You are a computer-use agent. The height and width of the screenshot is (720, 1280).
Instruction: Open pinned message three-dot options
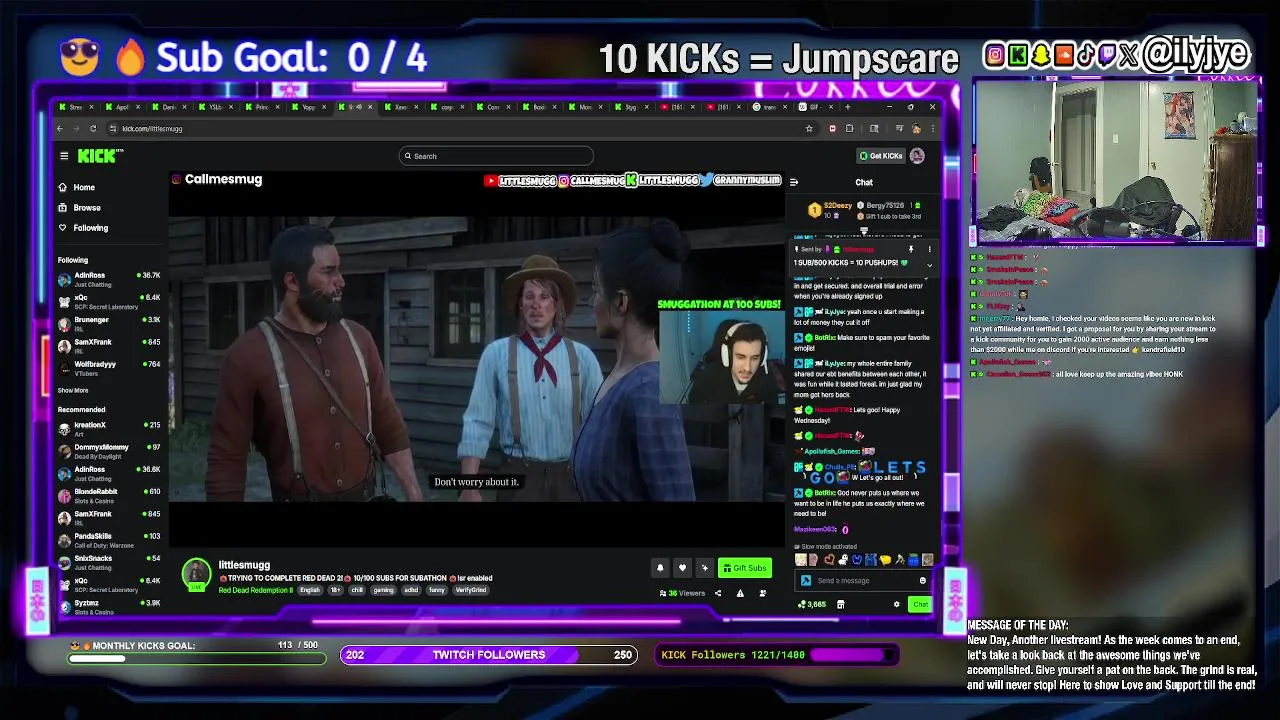(x=929, y=249)
